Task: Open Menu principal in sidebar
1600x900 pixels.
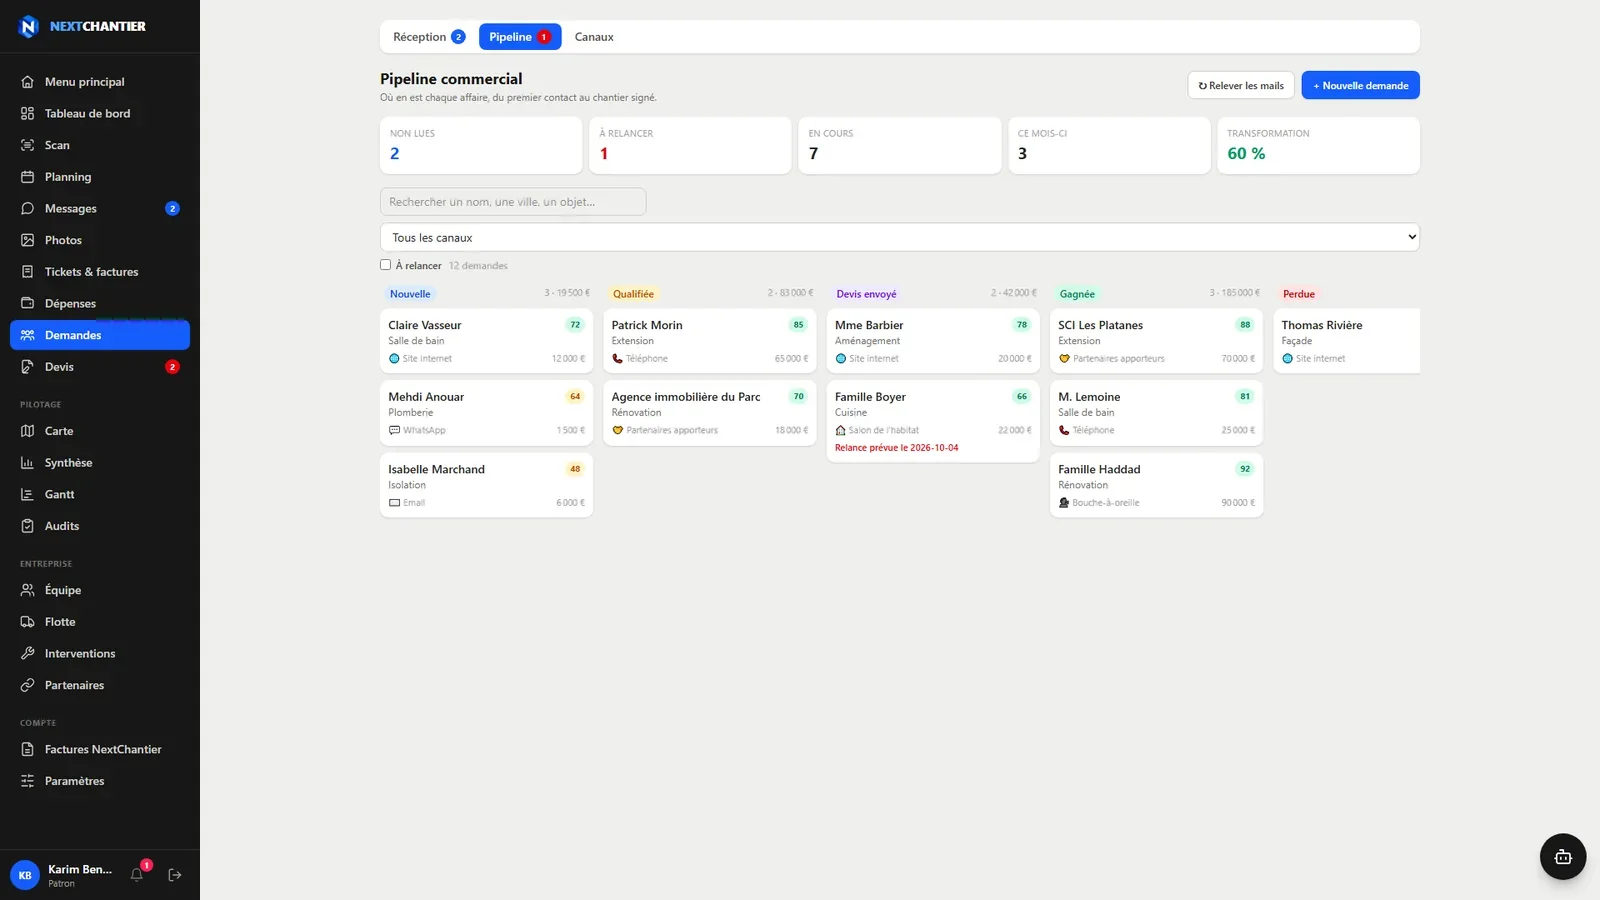Action: pos(100,82)
